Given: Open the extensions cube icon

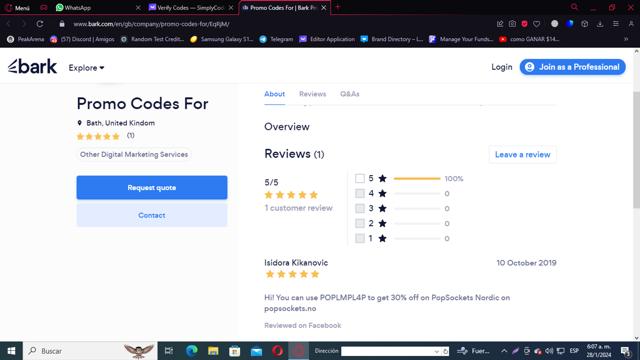Looking at the screenshot, I should (584, 24).
